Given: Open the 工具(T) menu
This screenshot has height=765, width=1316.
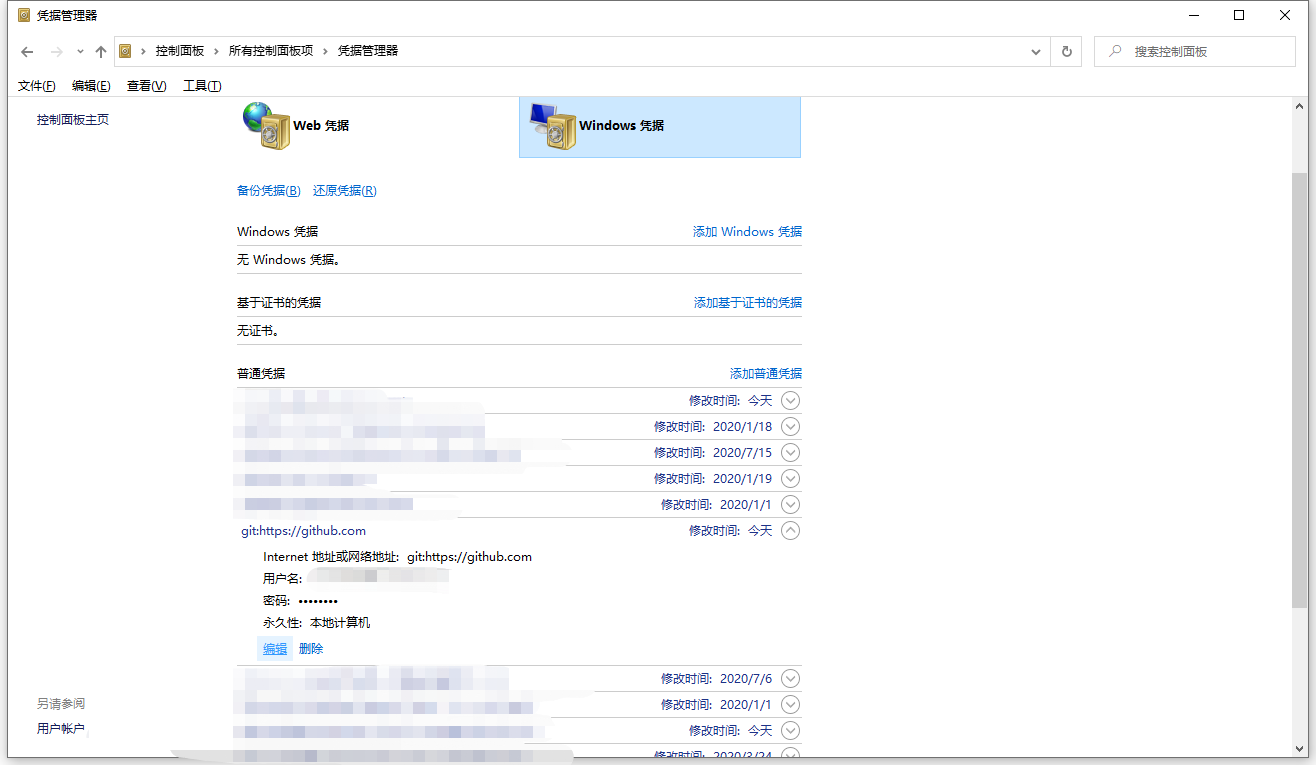Looking at the screenshot, I should 202,86.
